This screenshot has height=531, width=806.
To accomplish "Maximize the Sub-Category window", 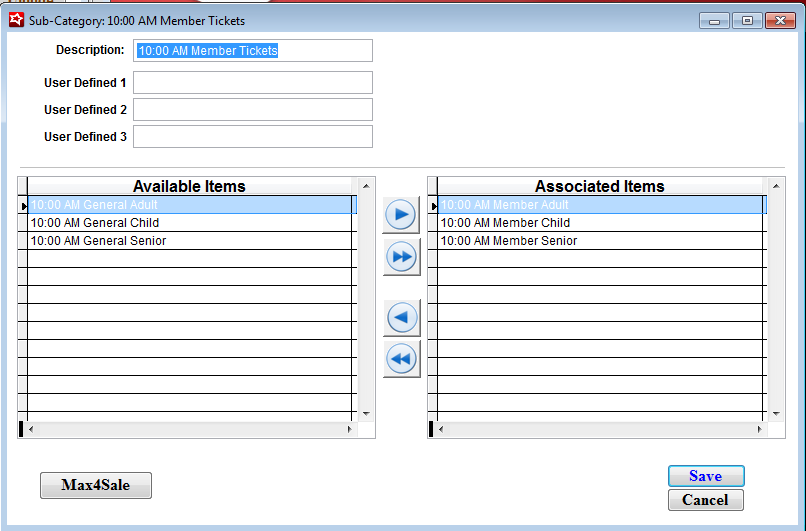I will click(x=747, y=21).
